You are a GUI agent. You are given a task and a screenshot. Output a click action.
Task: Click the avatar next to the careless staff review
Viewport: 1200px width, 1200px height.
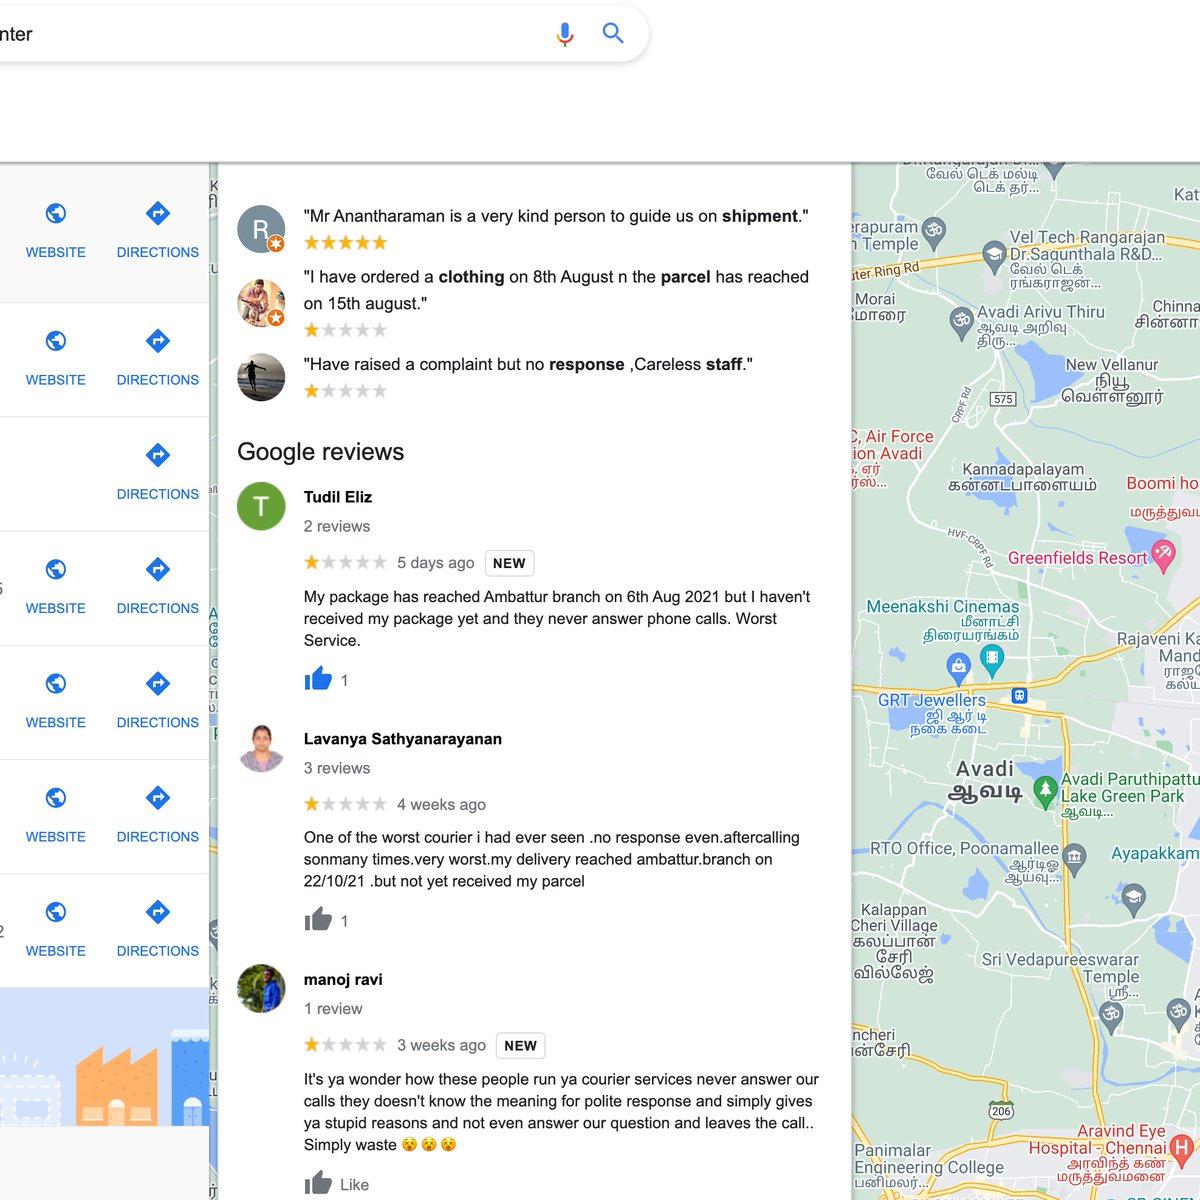(261, 377)
